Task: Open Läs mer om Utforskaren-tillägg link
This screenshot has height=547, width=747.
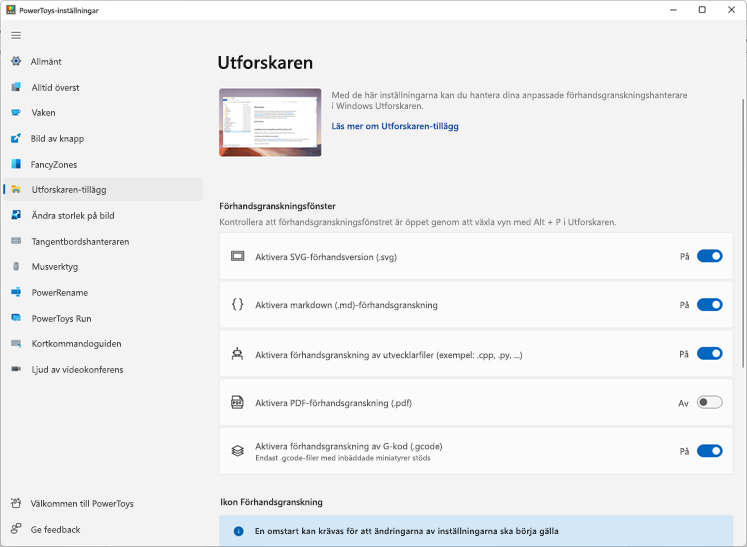Action: [x=395, y=126]
